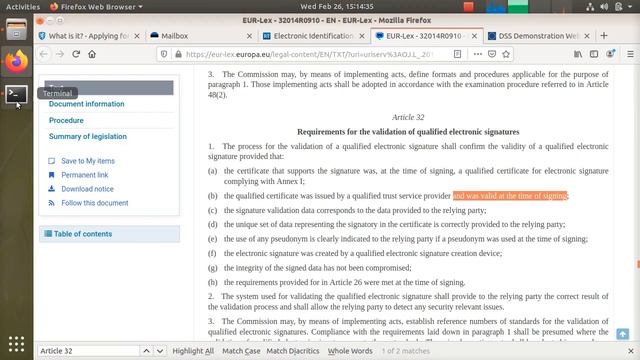Viewport: 640px width, 360px height.
Task: Open a new browser tab
Action: 604,36
